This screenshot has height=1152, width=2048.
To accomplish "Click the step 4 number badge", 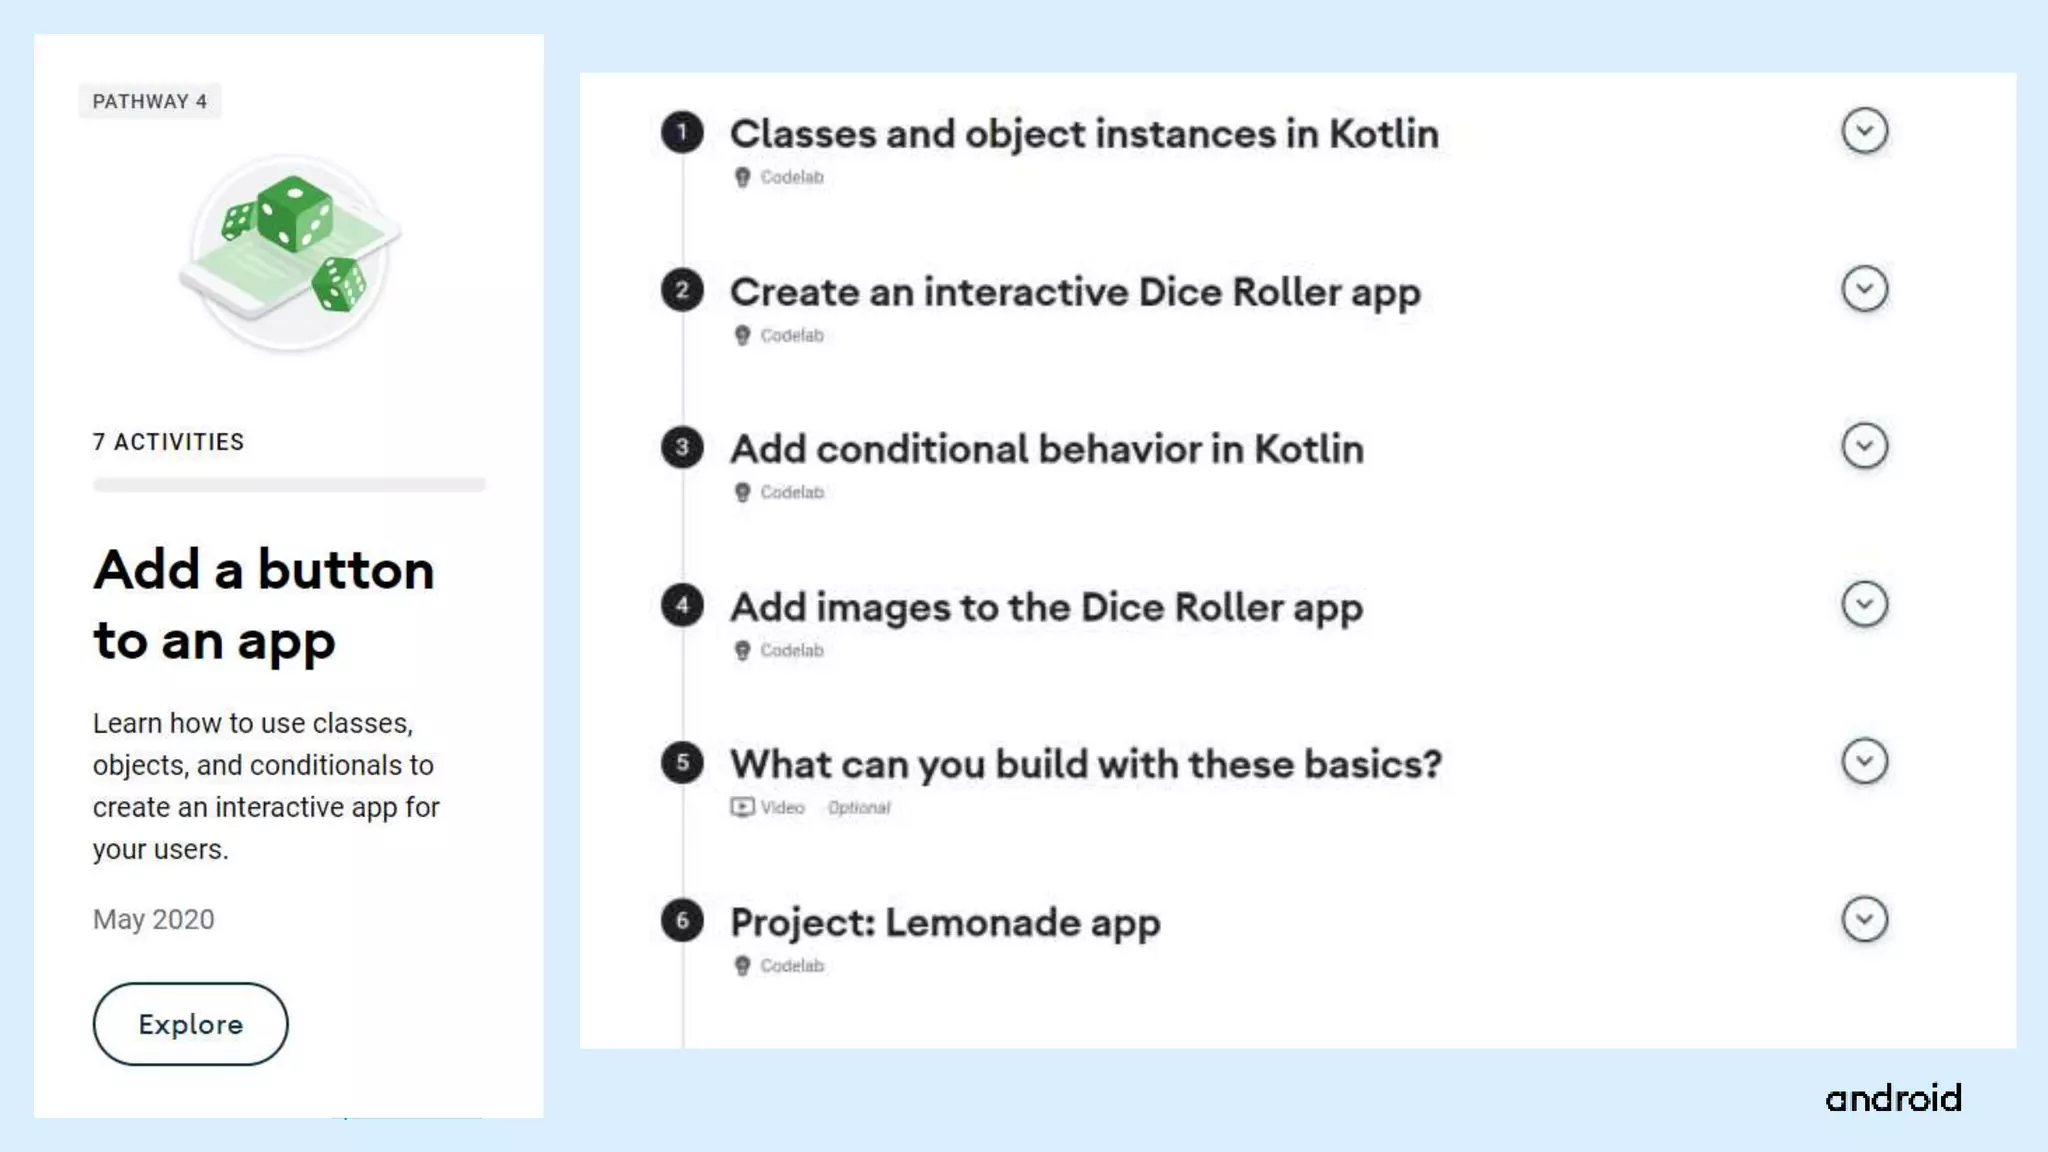I will [682, 605].
